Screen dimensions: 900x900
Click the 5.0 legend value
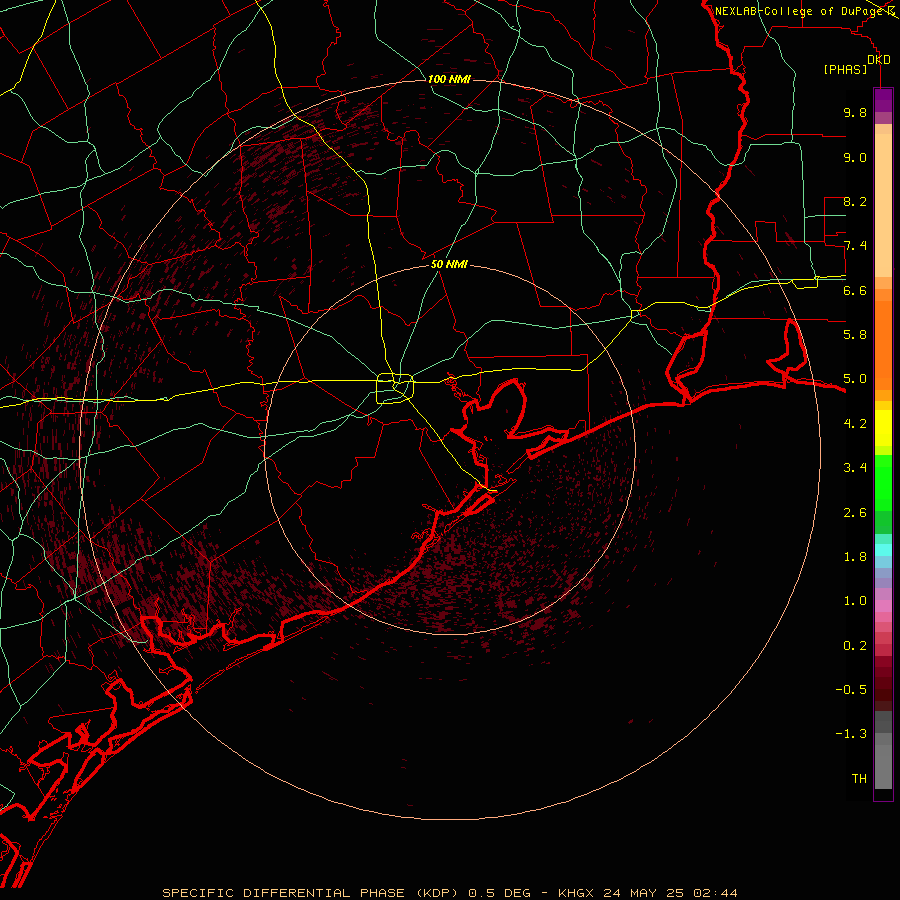(x=855, y=379)
